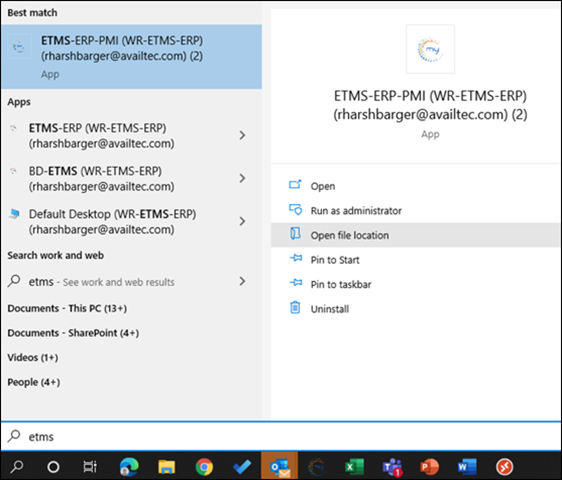Choose Uninstall for the app
562x480 pixels.
click(330, 309)
